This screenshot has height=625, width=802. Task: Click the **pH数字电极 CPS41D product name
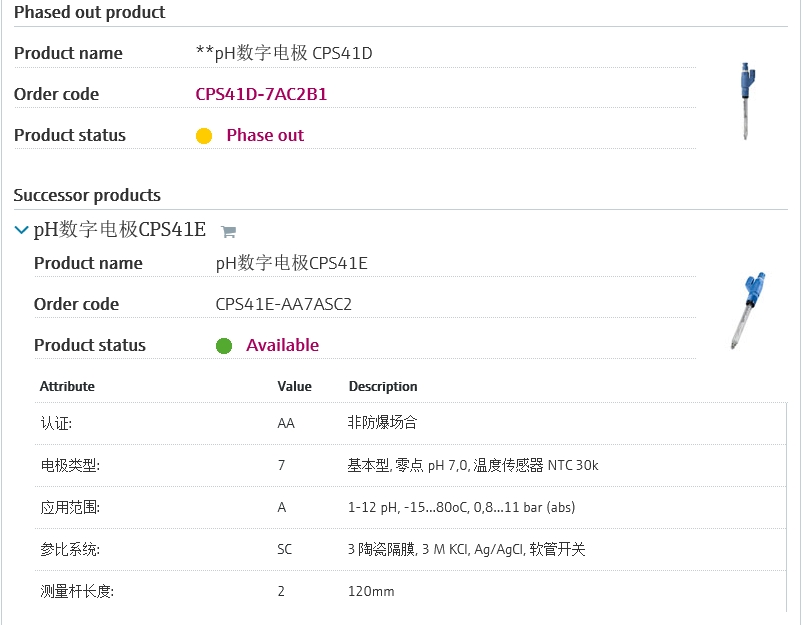[x=284, y=53]
